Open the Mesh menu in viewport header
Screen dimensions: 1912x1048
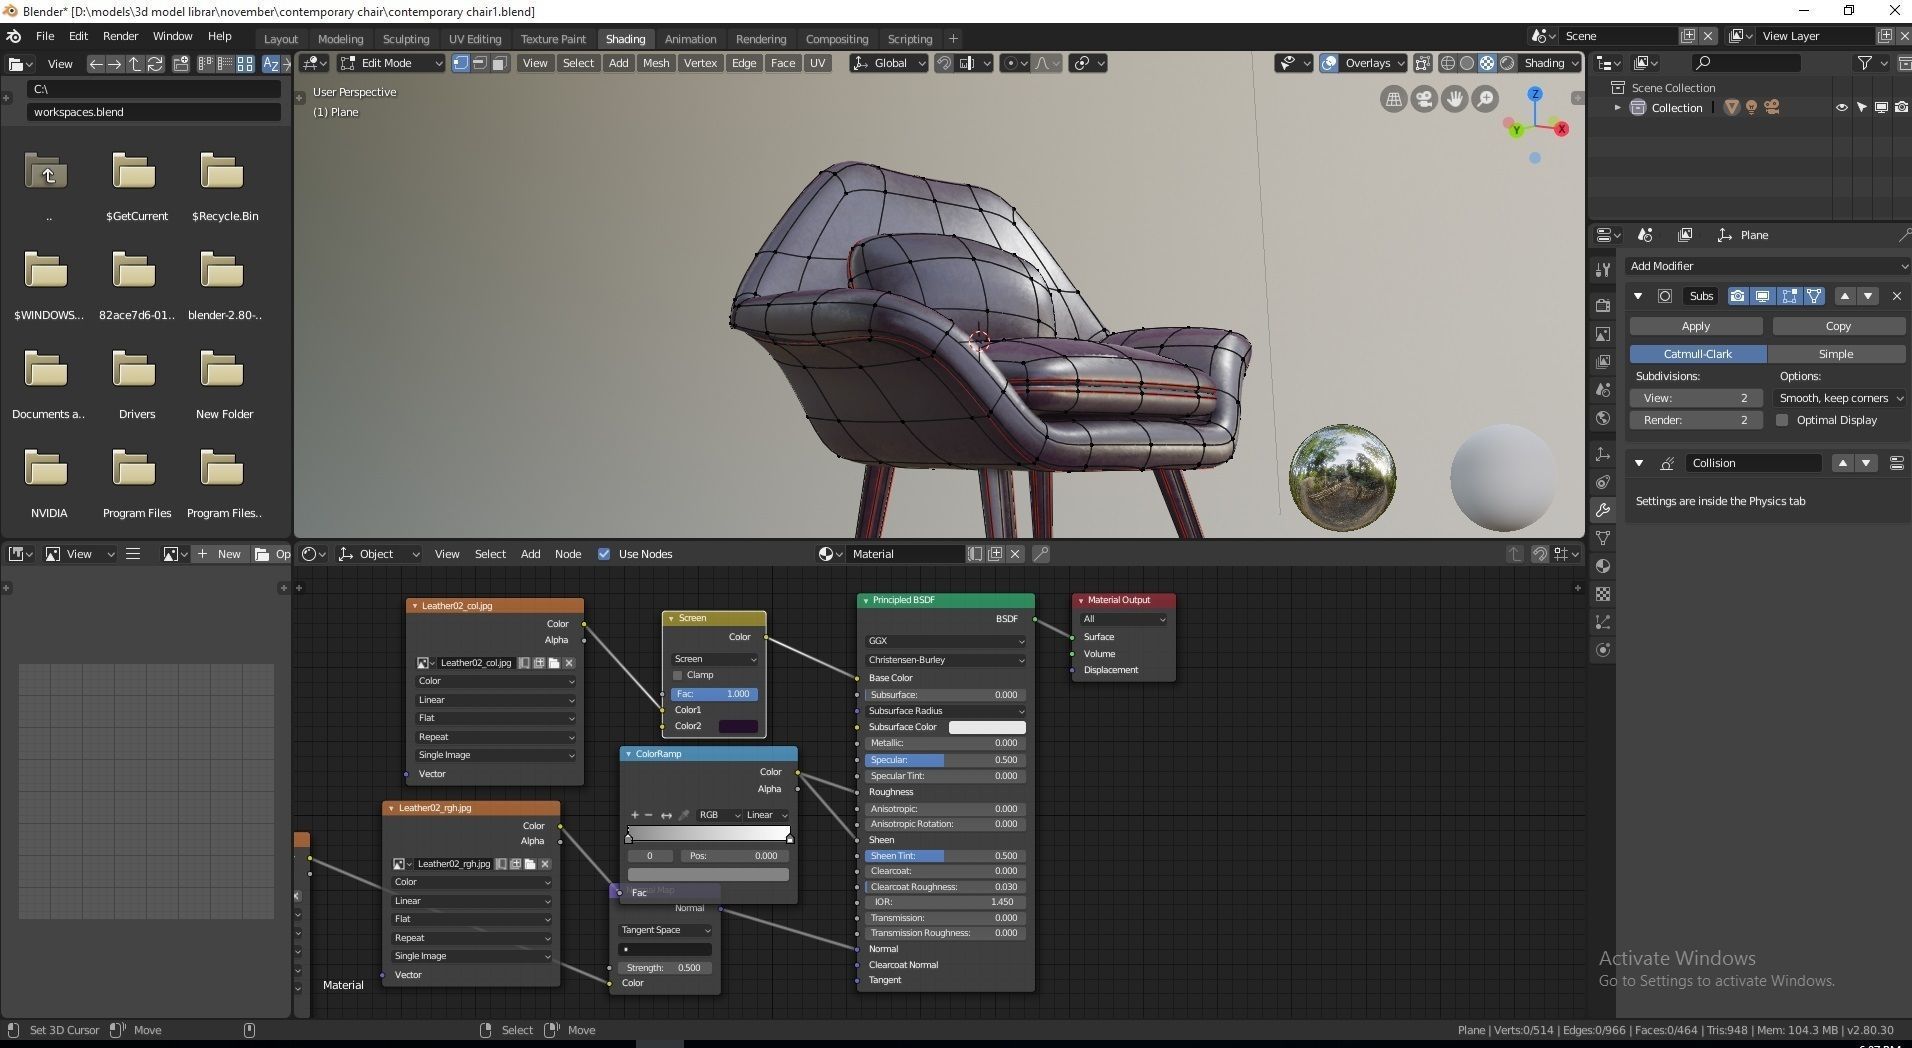656,63
